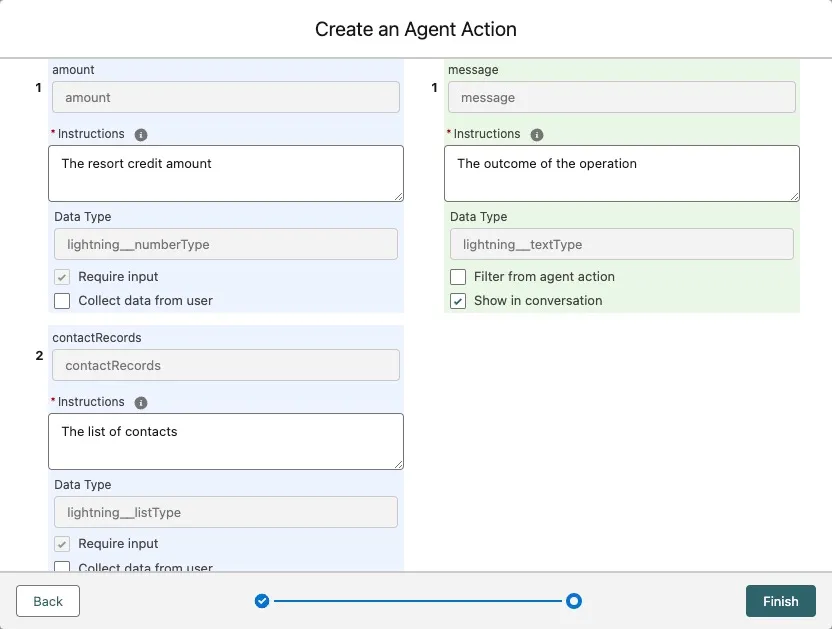832x629 pixels.
Task: Click the contactRecords Instructions text area
Action: 226,441
